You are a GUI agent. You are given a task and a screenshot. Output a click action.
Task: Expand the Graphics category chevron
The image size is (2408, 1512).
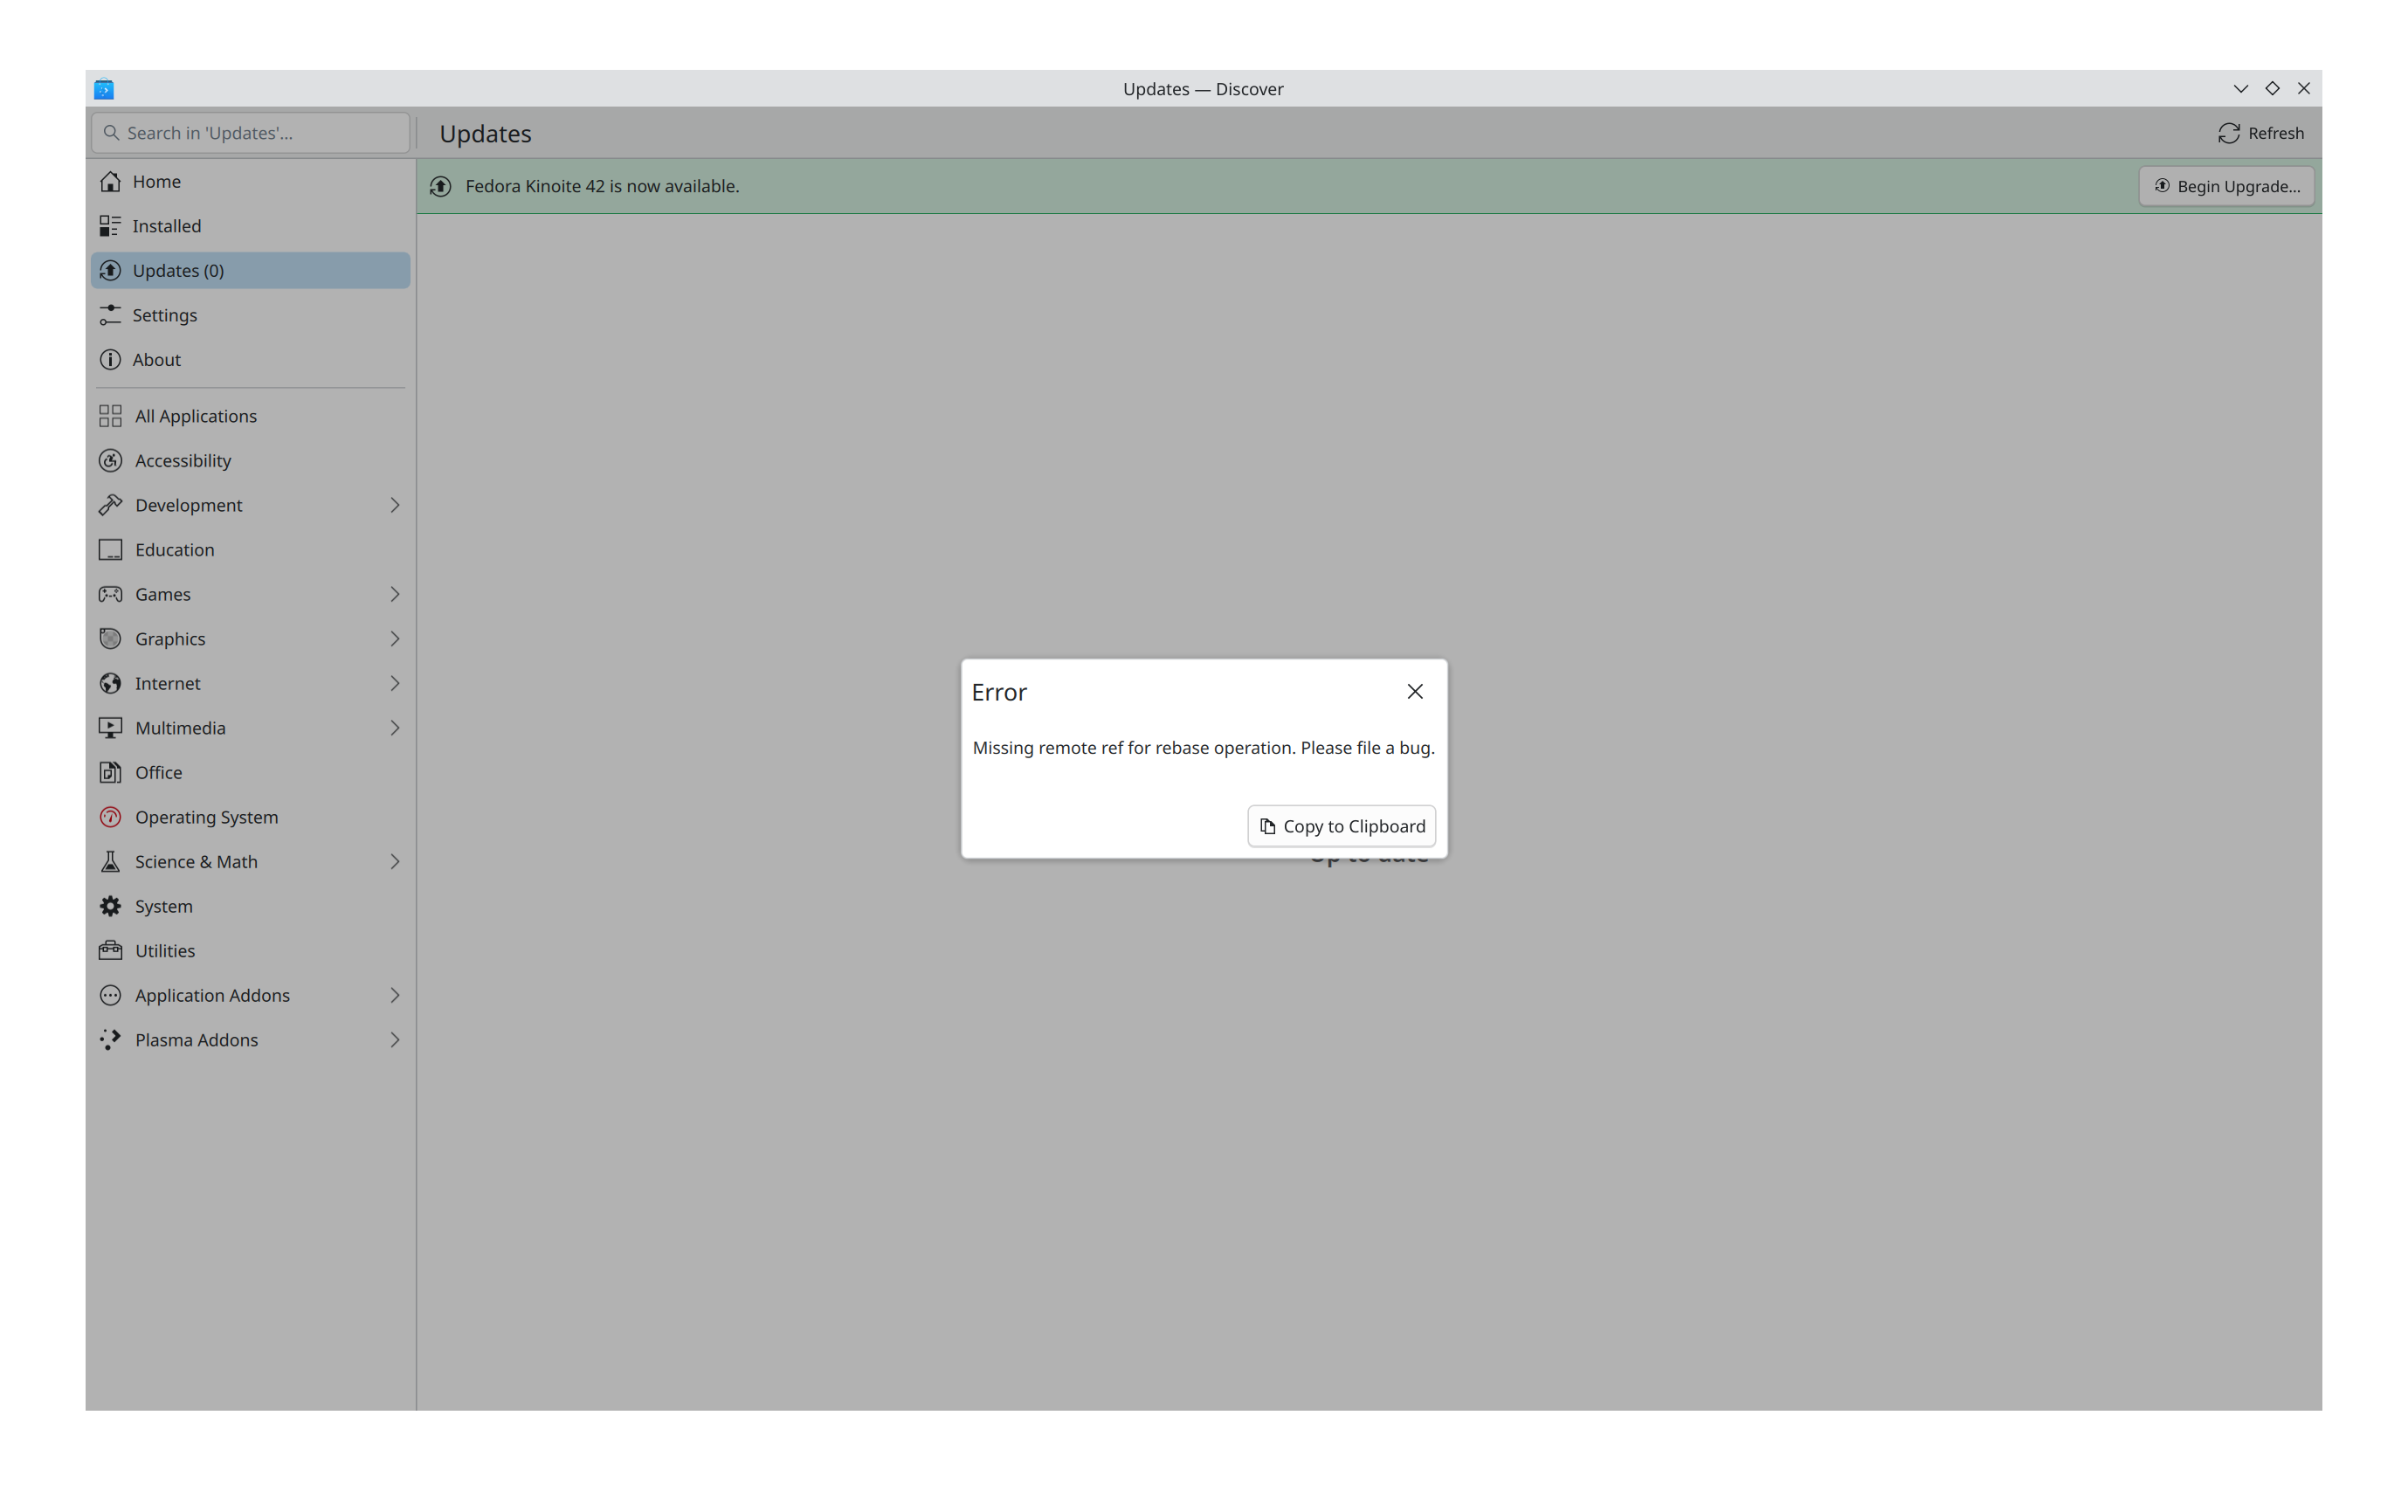coord(395,639)
